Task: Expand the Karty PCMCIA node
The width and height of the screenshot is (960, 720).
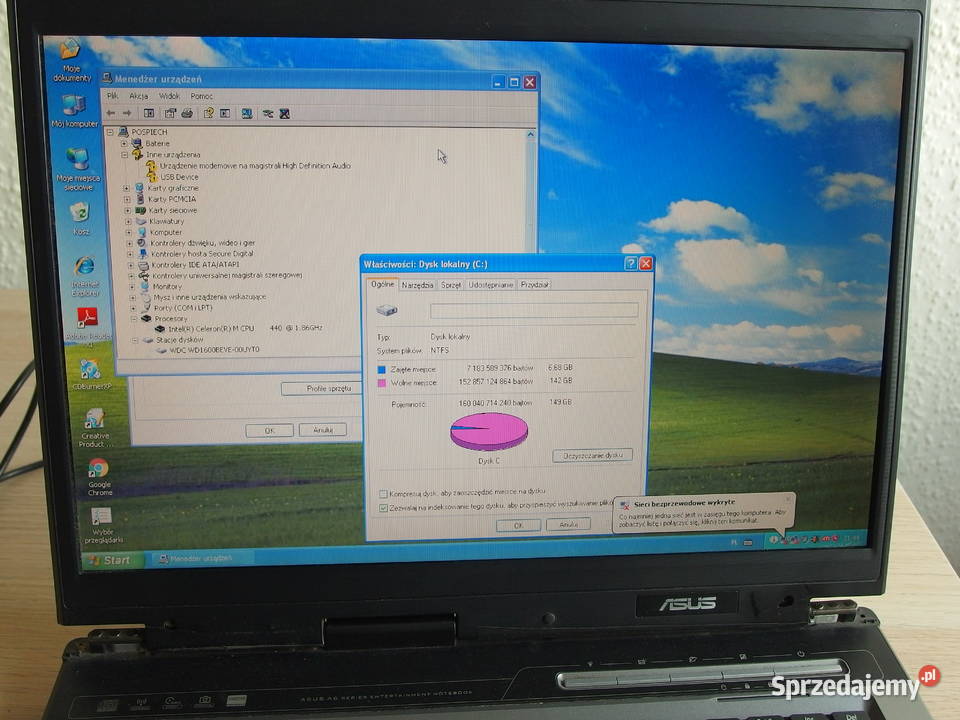Action: click(127, 199)
